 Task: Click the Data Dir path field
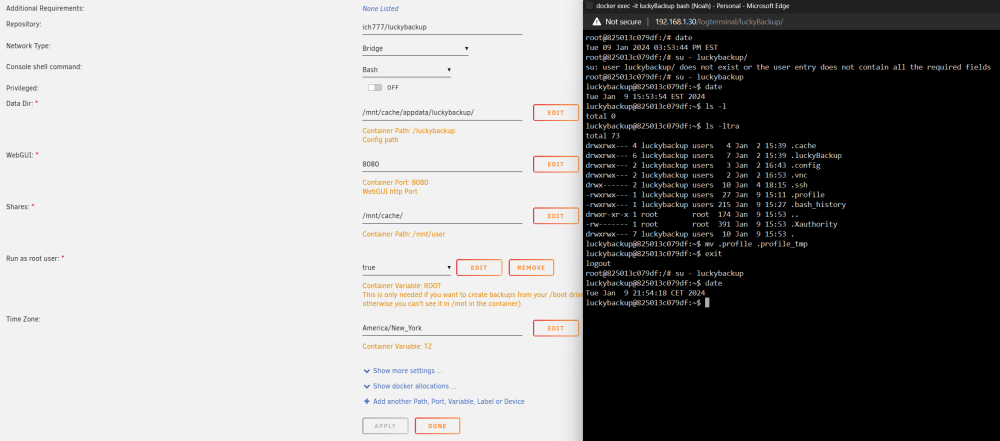(x=442, y=113)
